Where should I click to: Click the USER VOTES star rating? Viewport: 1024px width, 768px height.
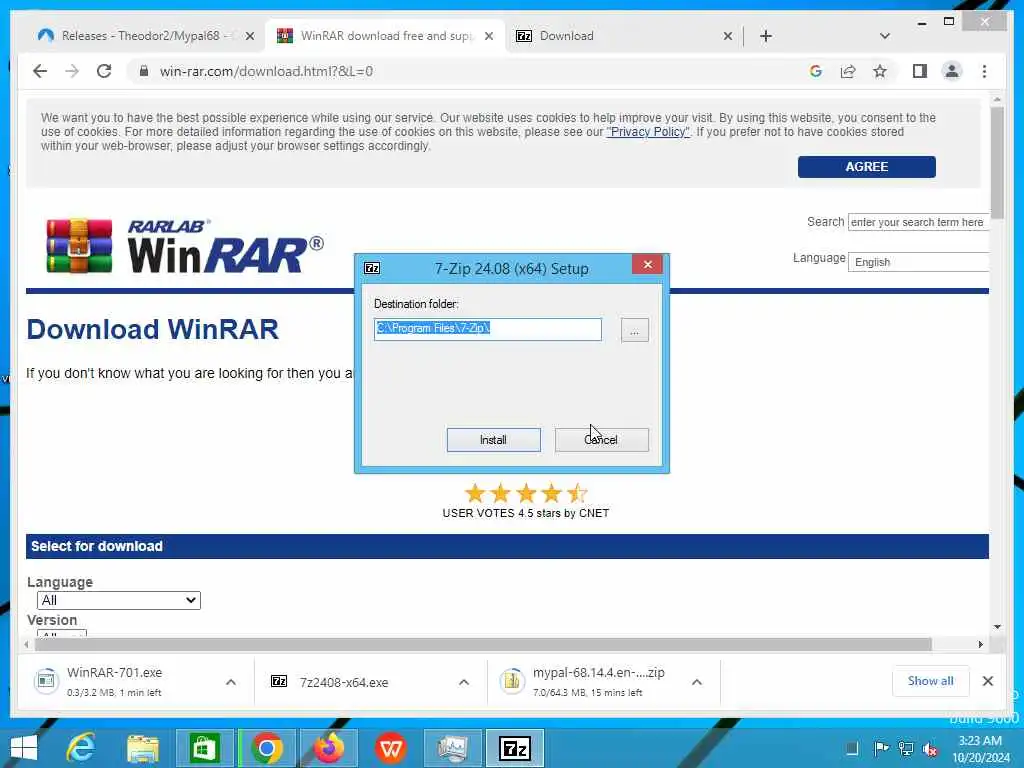click(526, 493)
